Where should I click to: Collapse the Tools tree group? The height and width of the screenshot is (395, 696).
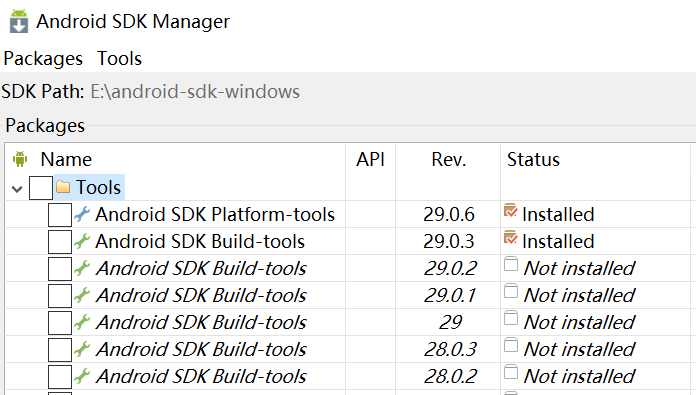tap(17, 189)
